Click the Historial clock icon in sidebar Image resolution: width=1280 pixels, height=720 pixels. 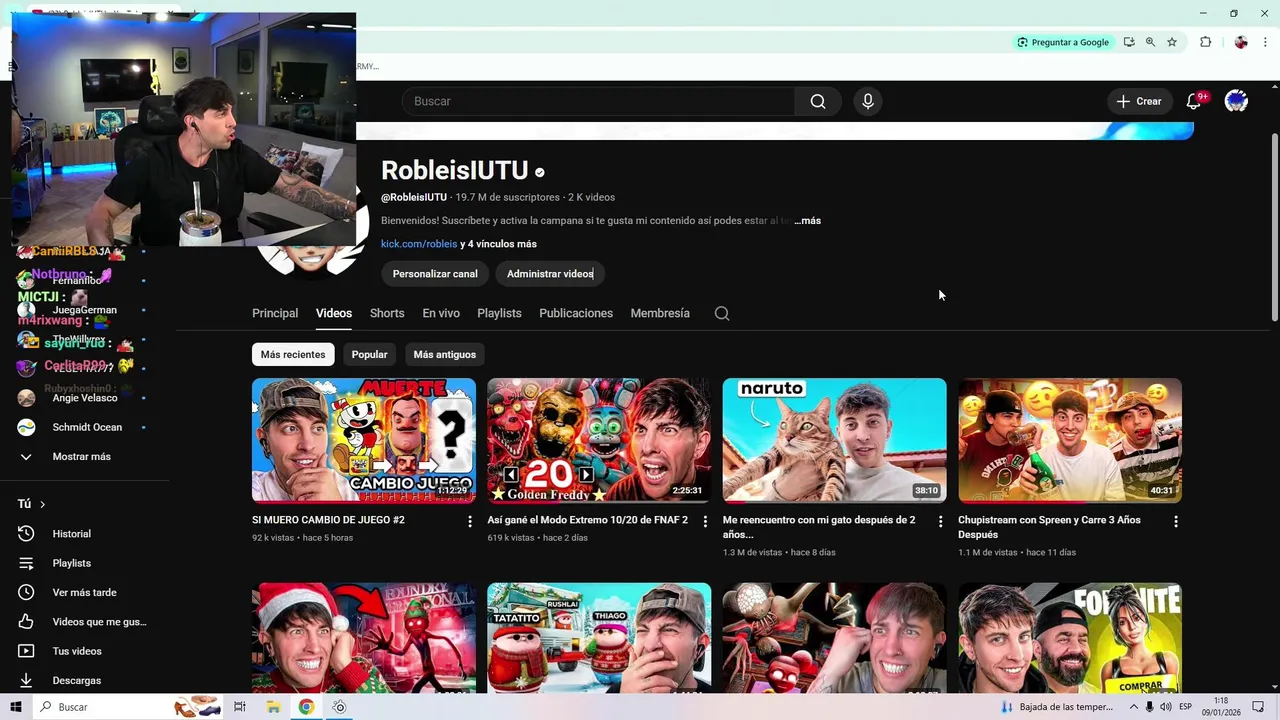click(x=26, y=534)
